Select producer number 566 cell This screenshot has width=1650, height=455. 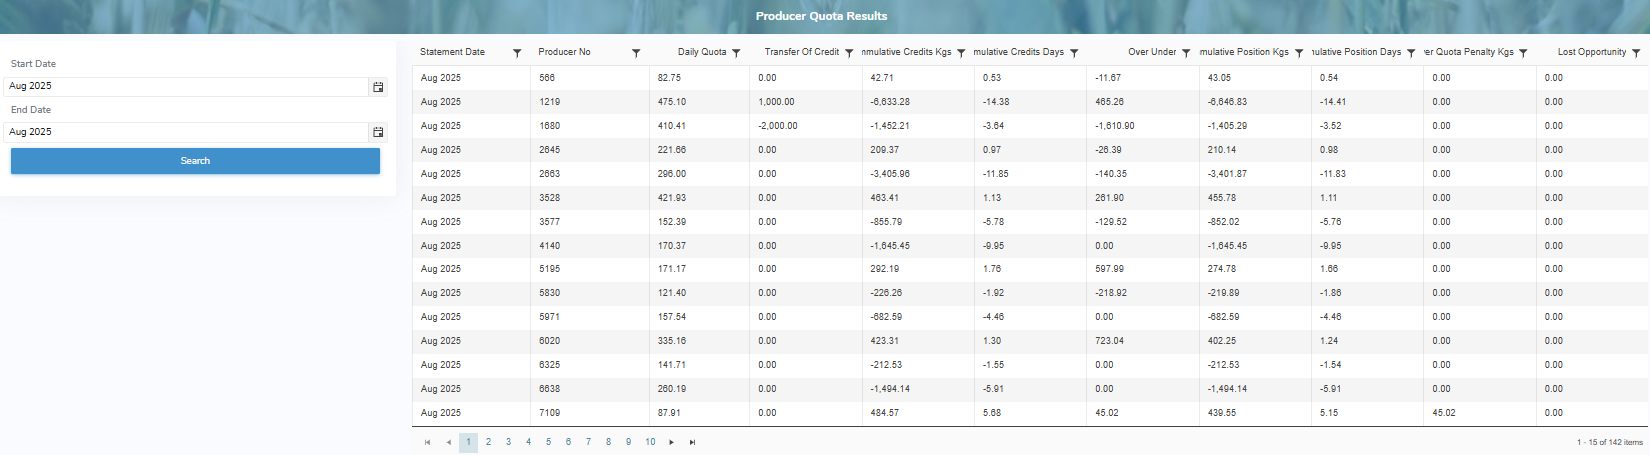click(x=590, y=78)
